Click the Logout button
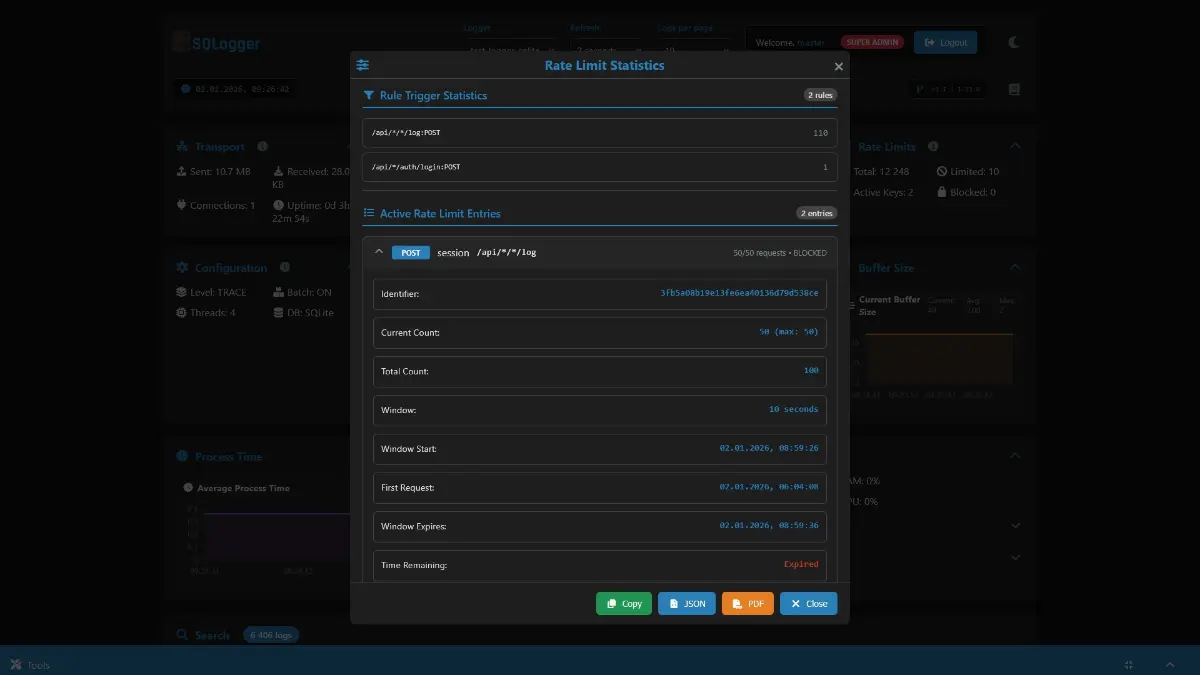 point(946,42)
